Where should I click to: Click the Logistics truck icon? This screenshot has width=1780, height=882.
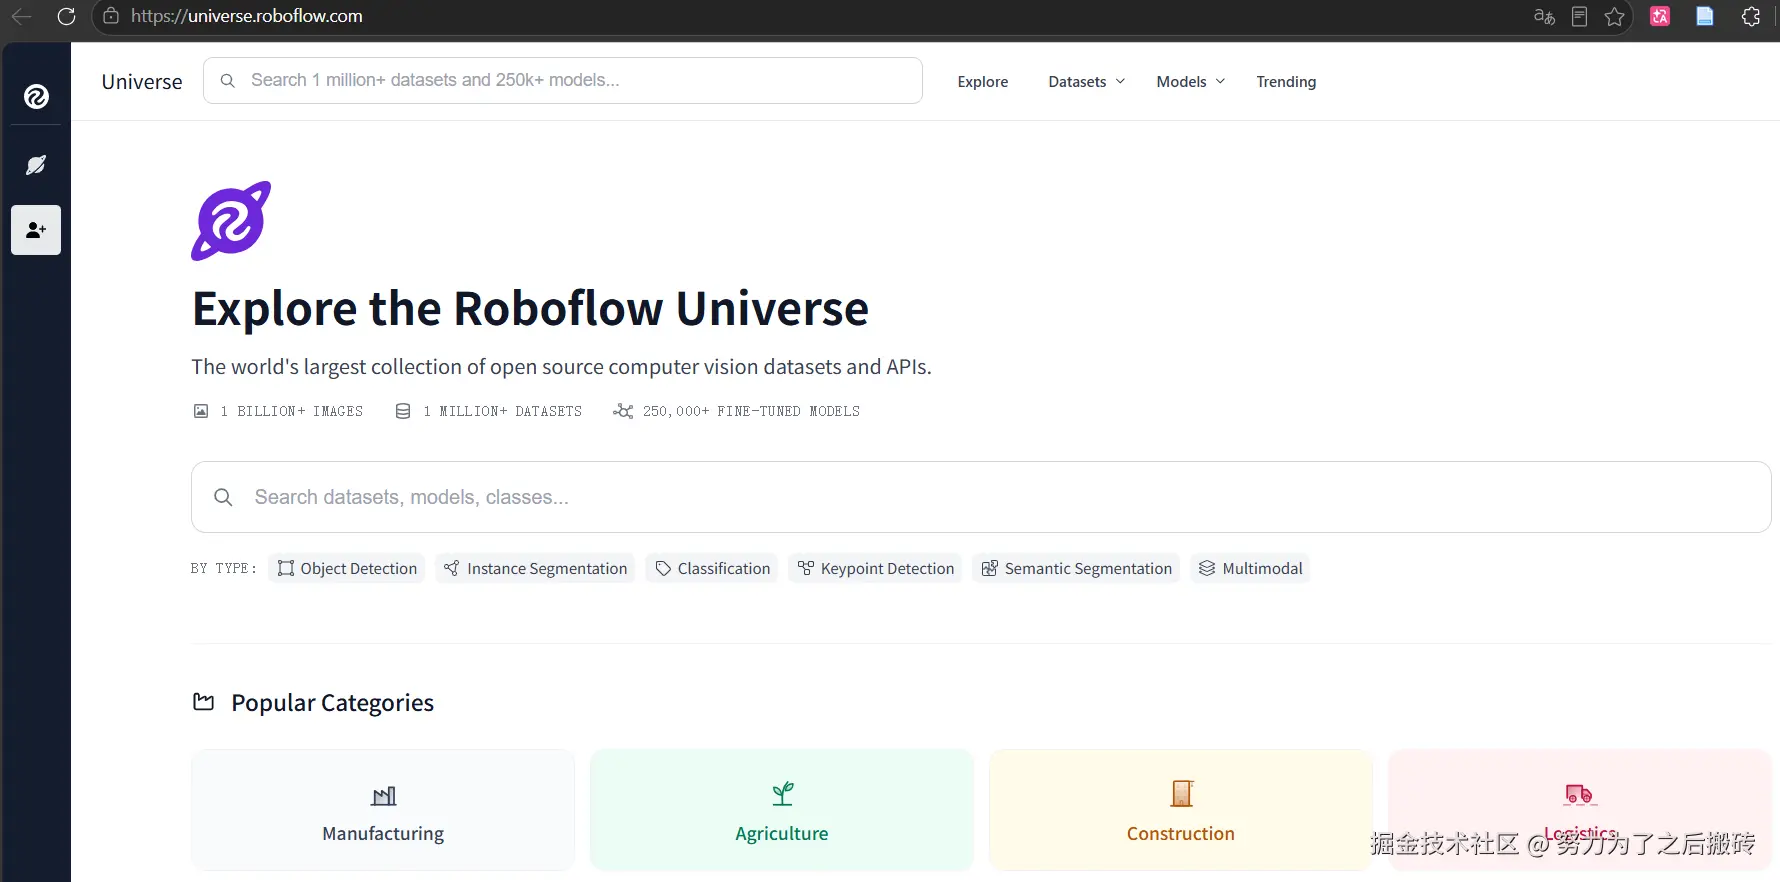(x=1579, y=794)
